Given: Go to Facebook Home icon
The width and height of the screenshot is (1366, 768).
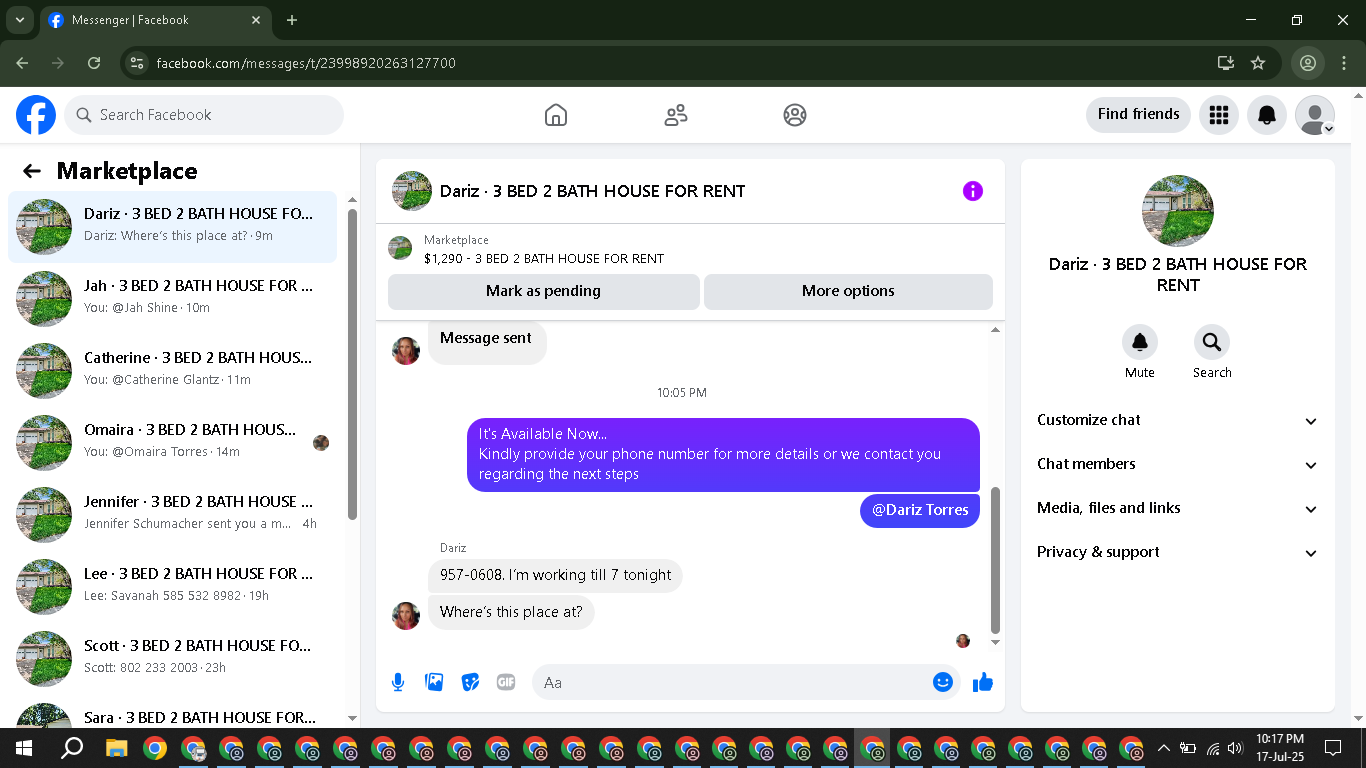Looking at the screenshot, I should [556, 115].
